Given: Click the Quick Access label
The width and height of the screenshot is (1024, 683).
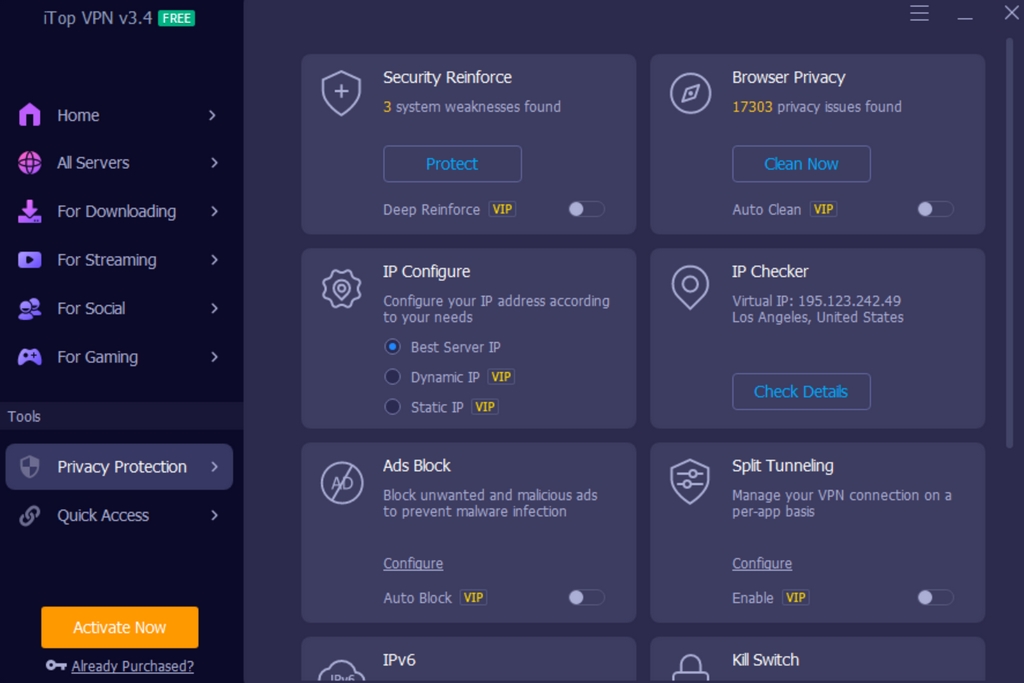Looking at the screenshot, I should [x=103, y=516].
